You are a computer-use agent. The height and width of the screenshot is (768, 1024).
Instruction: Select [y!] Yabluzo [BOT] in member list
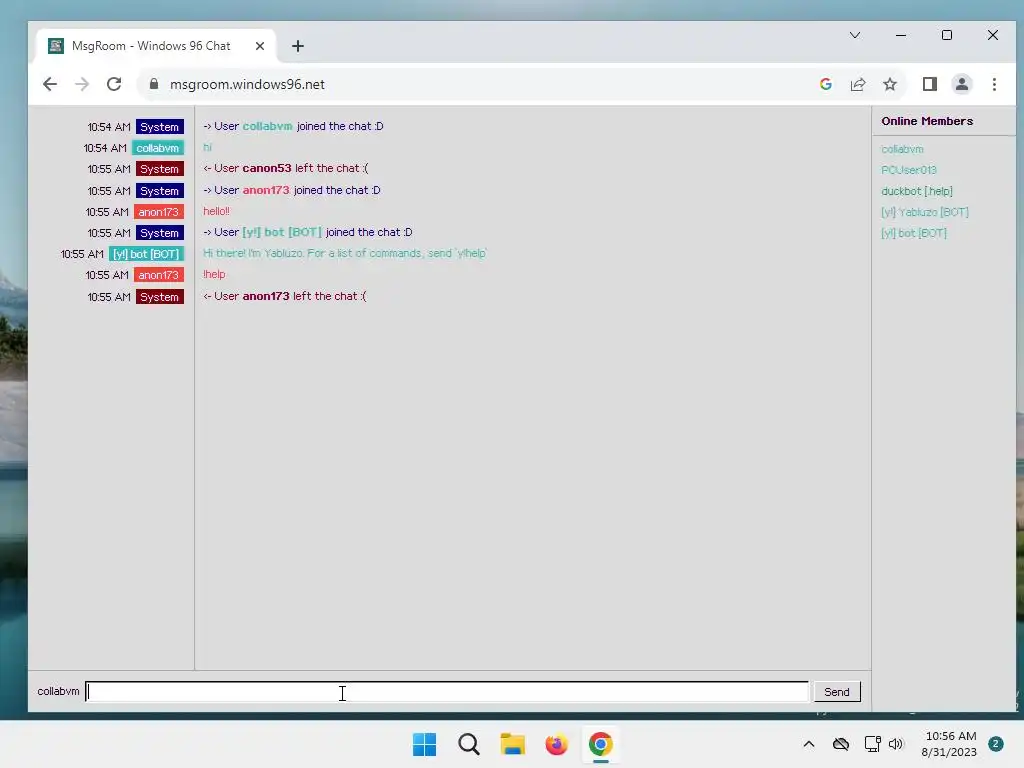tap(924, 212)
